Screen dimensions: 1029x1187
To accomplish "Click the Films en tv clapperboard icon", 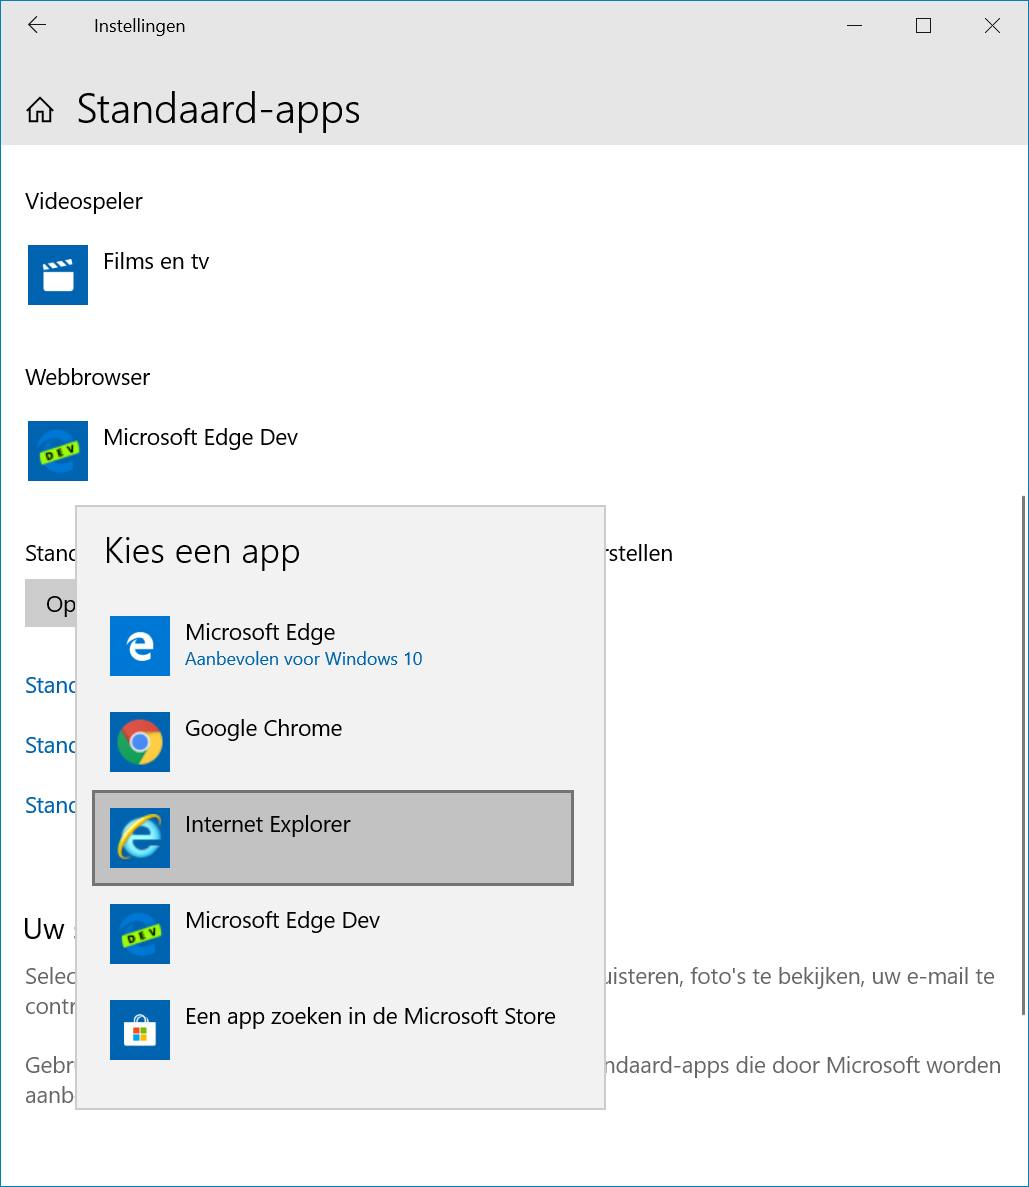I will click(x=58, y=275).
